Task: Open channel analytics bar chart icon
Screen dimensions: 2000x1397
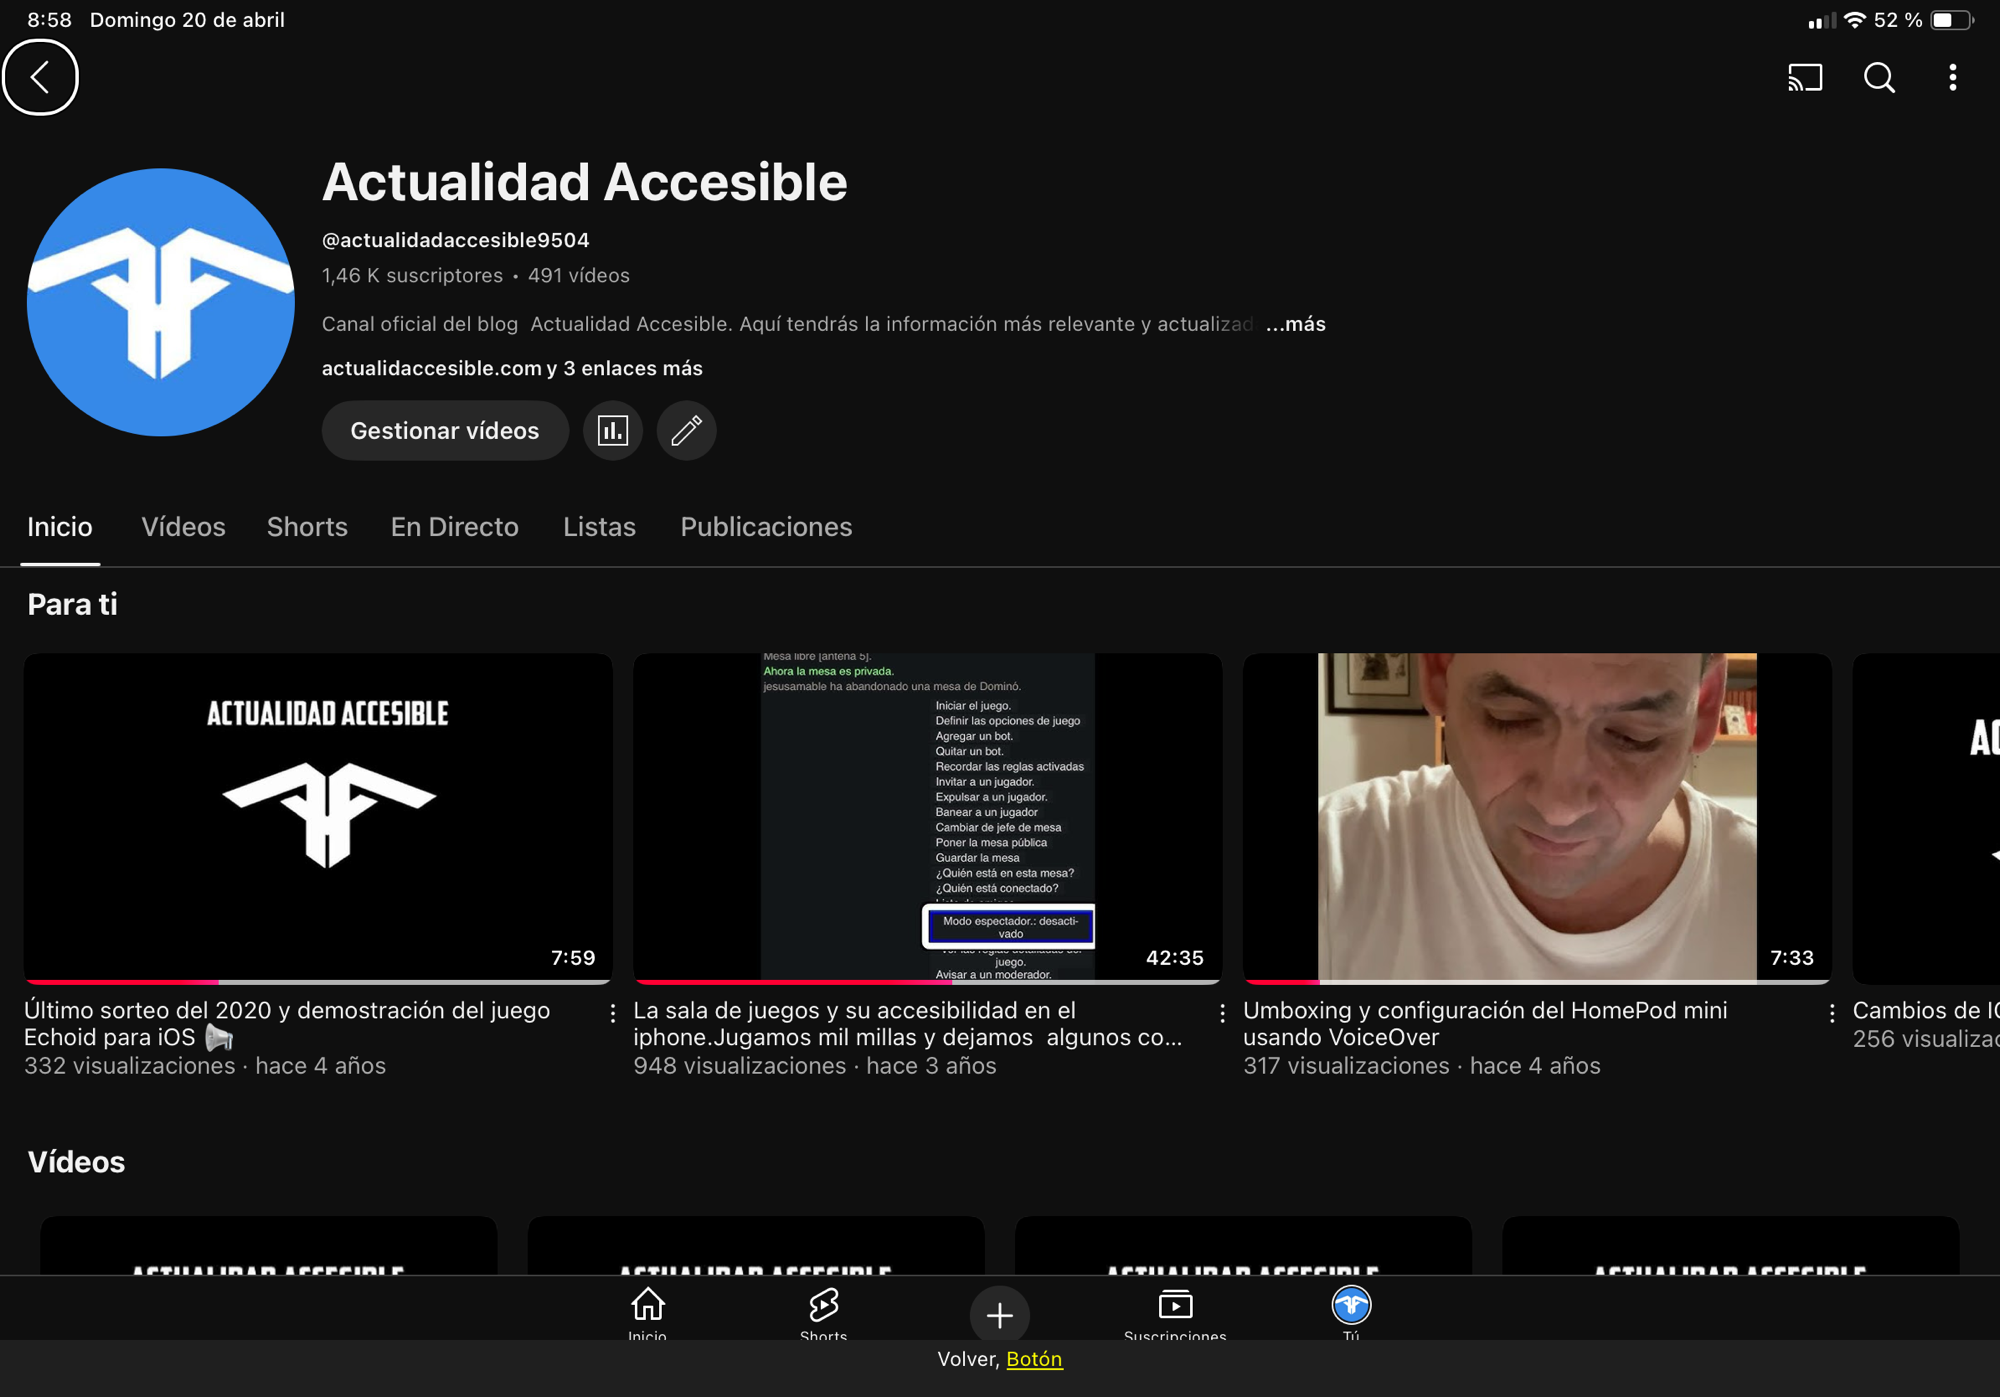Action: pos(612,430)
